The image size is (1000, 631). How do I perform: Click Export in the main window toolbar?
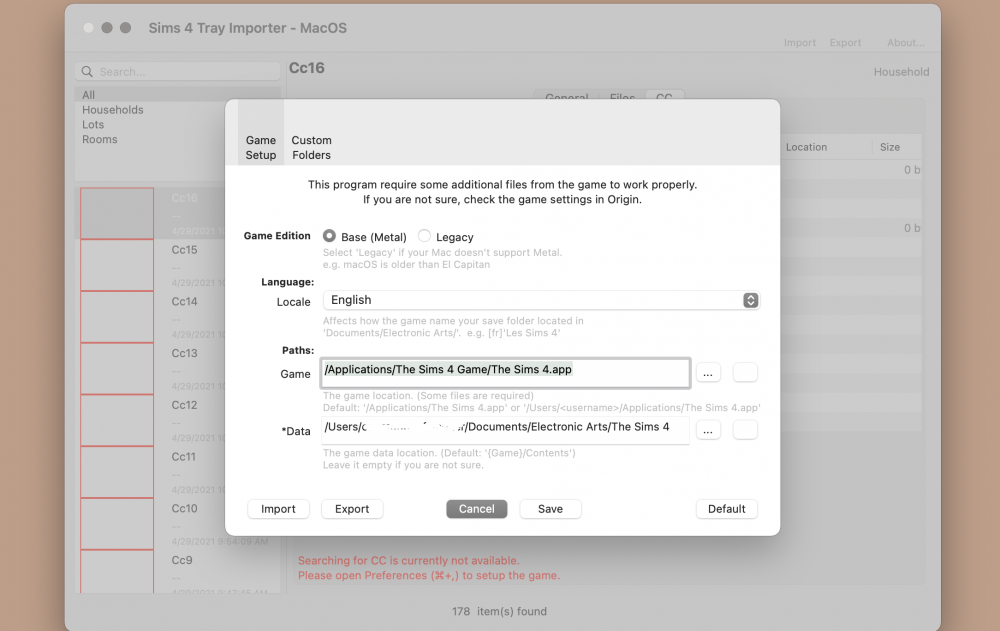click(x=845, y=43)
